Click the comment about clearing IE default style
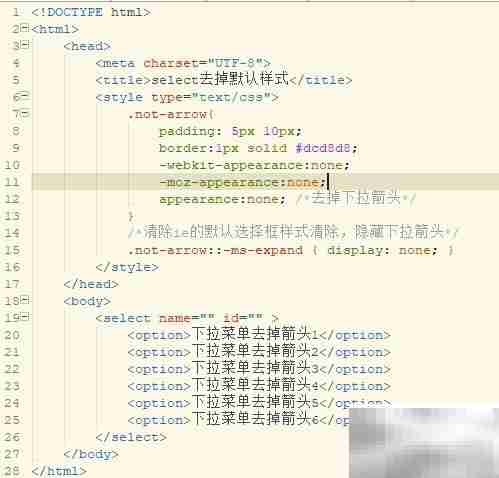 click(294, 232)
